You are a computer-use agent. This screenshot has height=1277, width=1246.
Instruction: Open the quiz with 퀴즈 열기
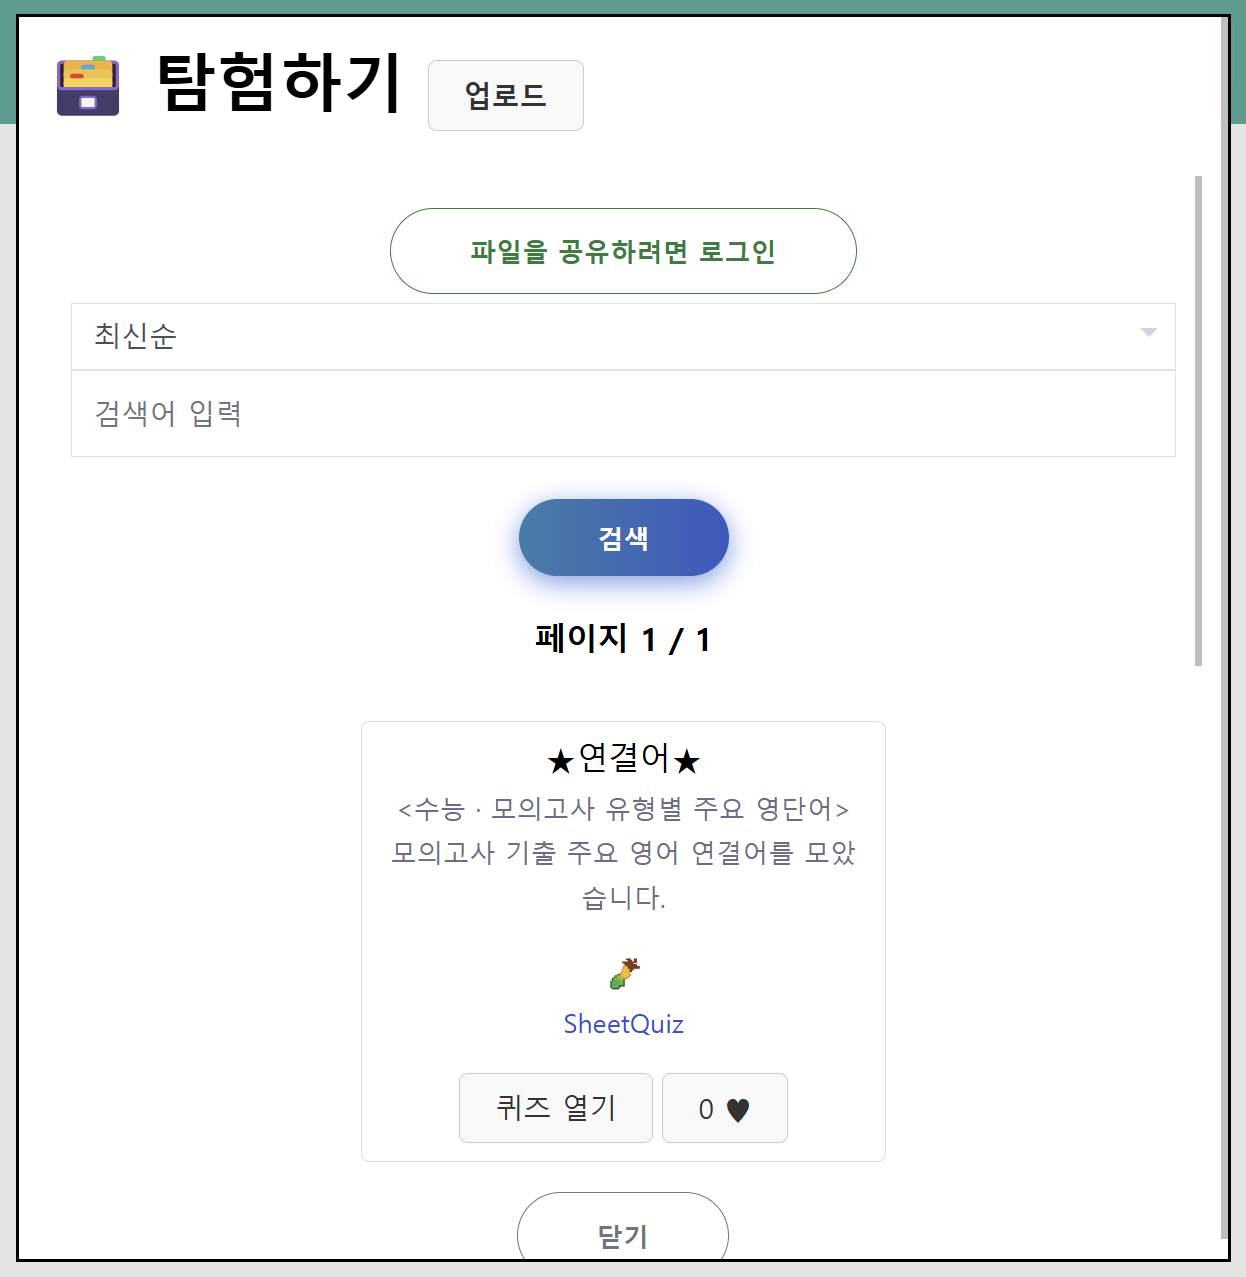[x=555, y=1108]
